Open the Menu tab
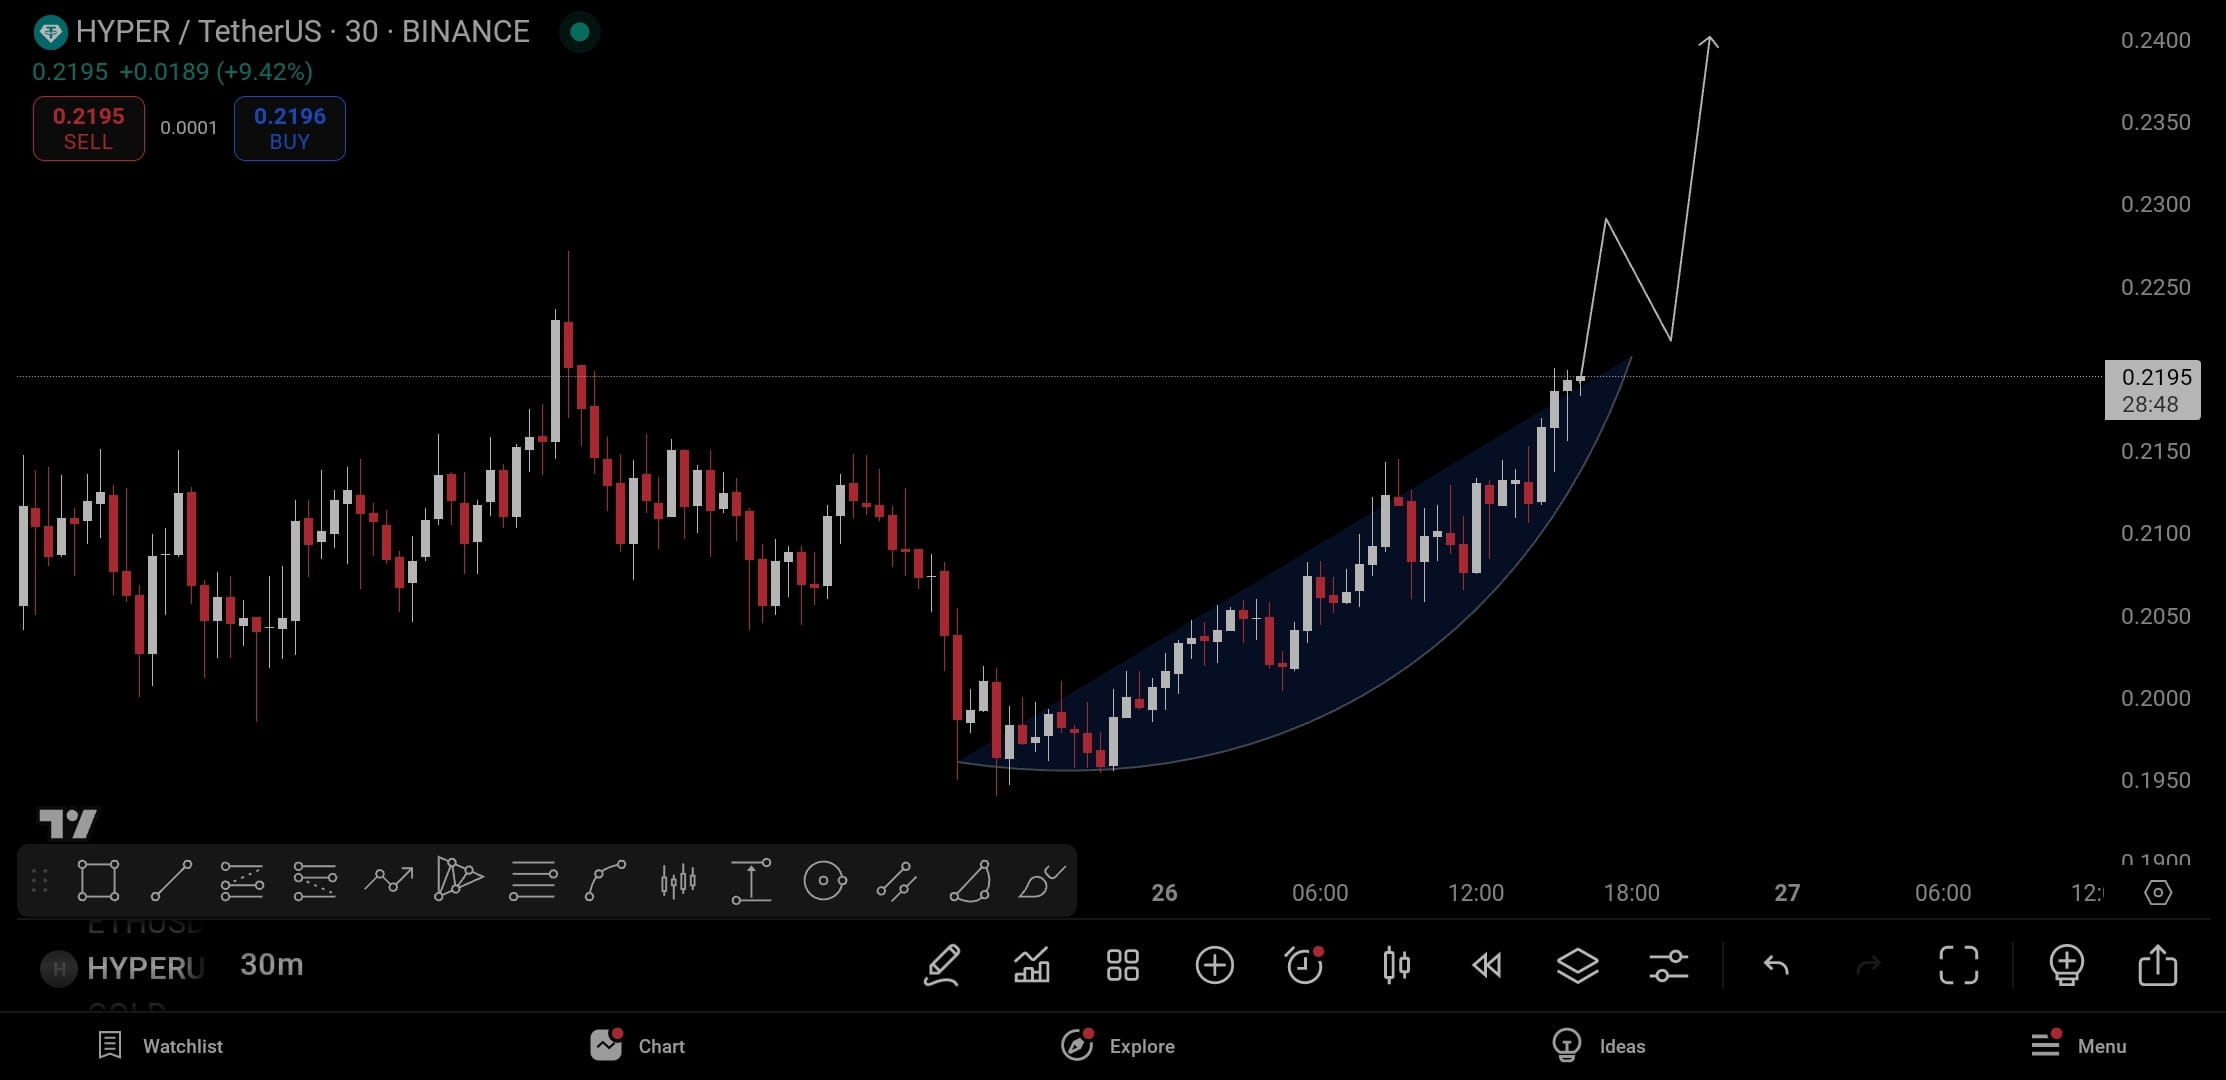This screenshot has width=2226, height=1080. 2078,1045
